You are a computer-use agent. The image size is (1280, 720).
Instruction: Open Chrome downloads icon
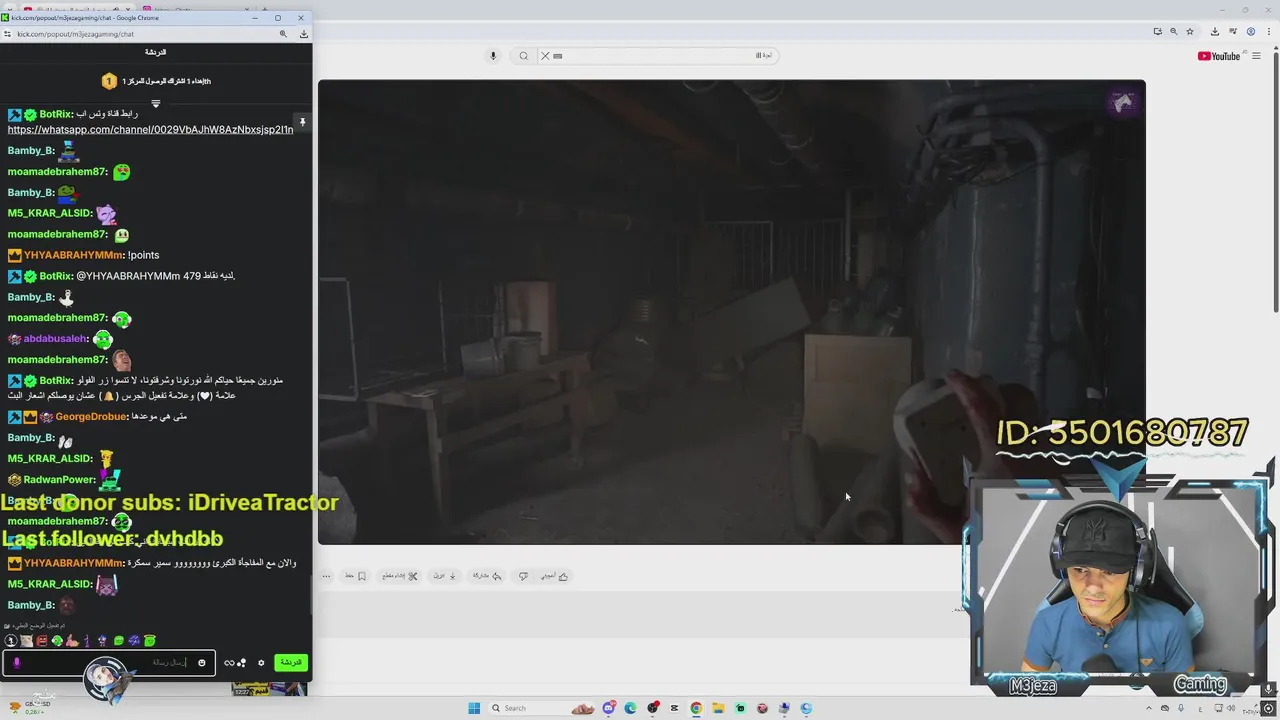(1214, 31)
